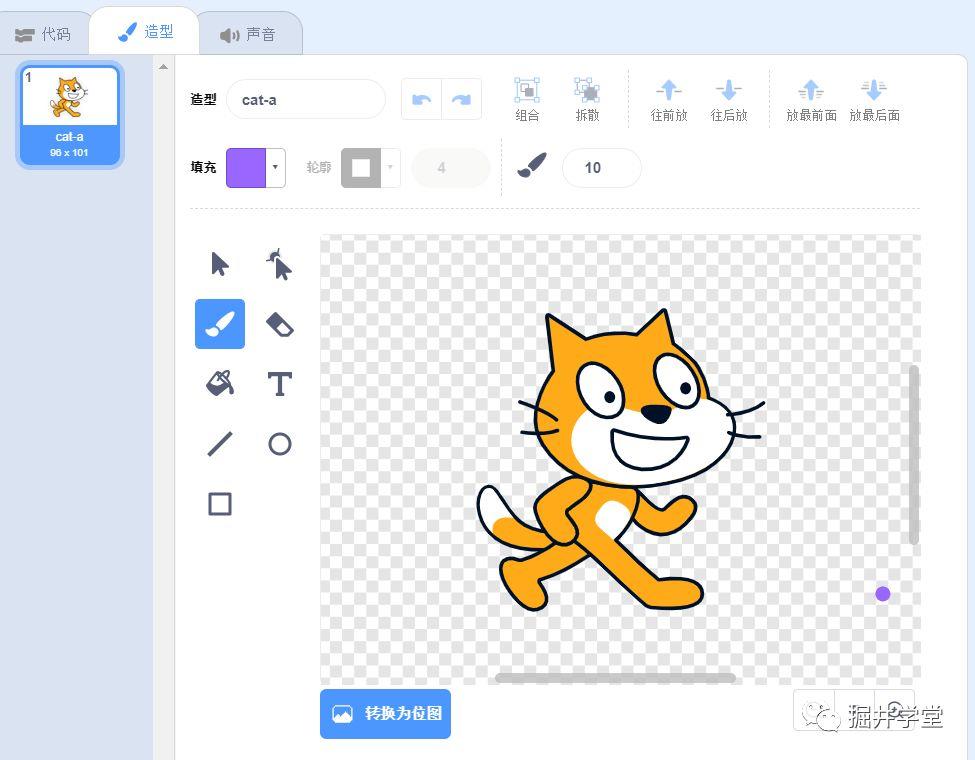The width and height of the screenshot is (975, 760).
Task: Click the brush size field 10
Action: tap(601, 167)
